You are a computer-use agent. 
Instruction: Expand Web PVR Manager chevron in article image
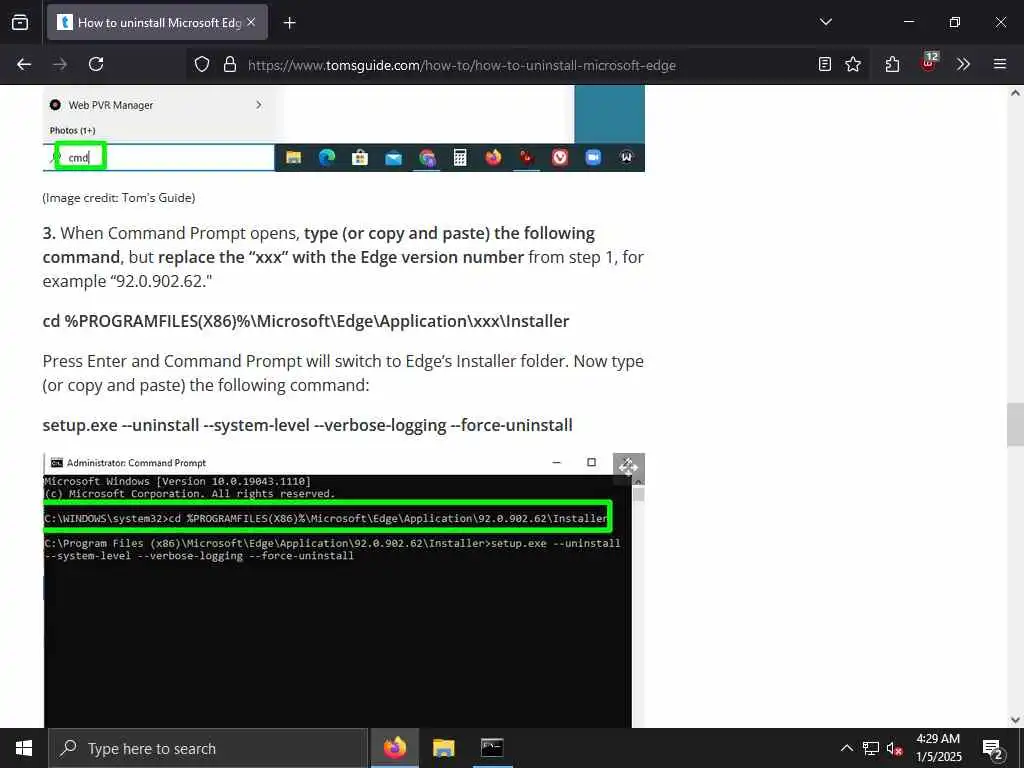259,104
